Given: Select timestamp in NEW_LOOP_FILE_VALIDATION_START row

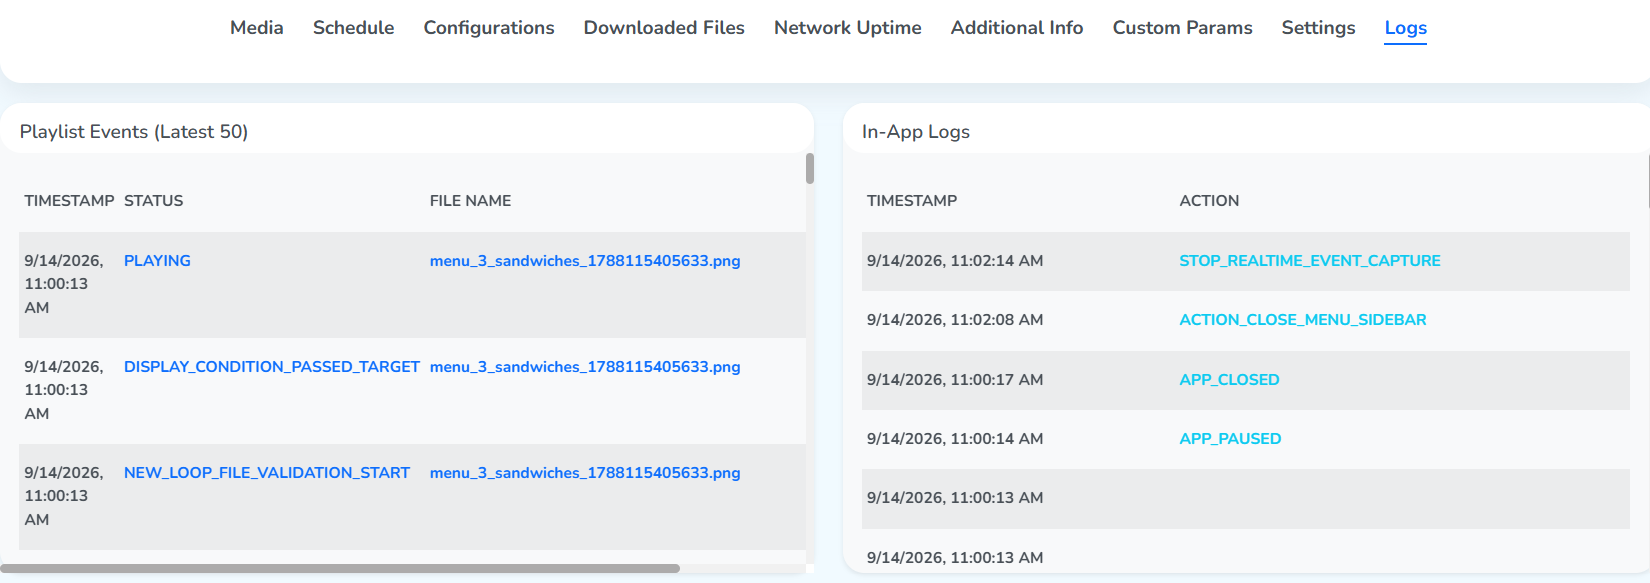Looking at the screenshot, I should [64, 496].
